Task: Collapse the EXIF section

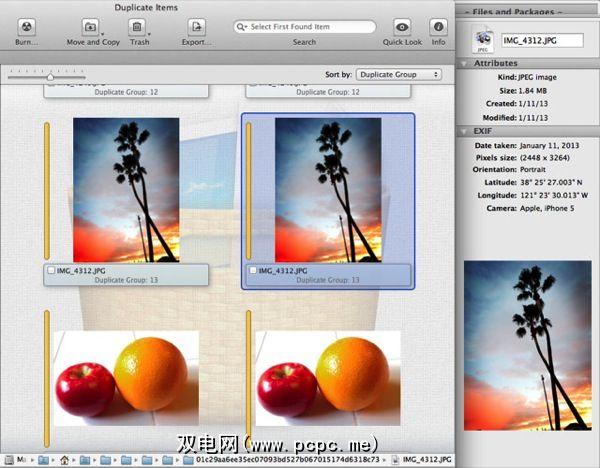Action: pyautogui.click(x=463, y=131)
